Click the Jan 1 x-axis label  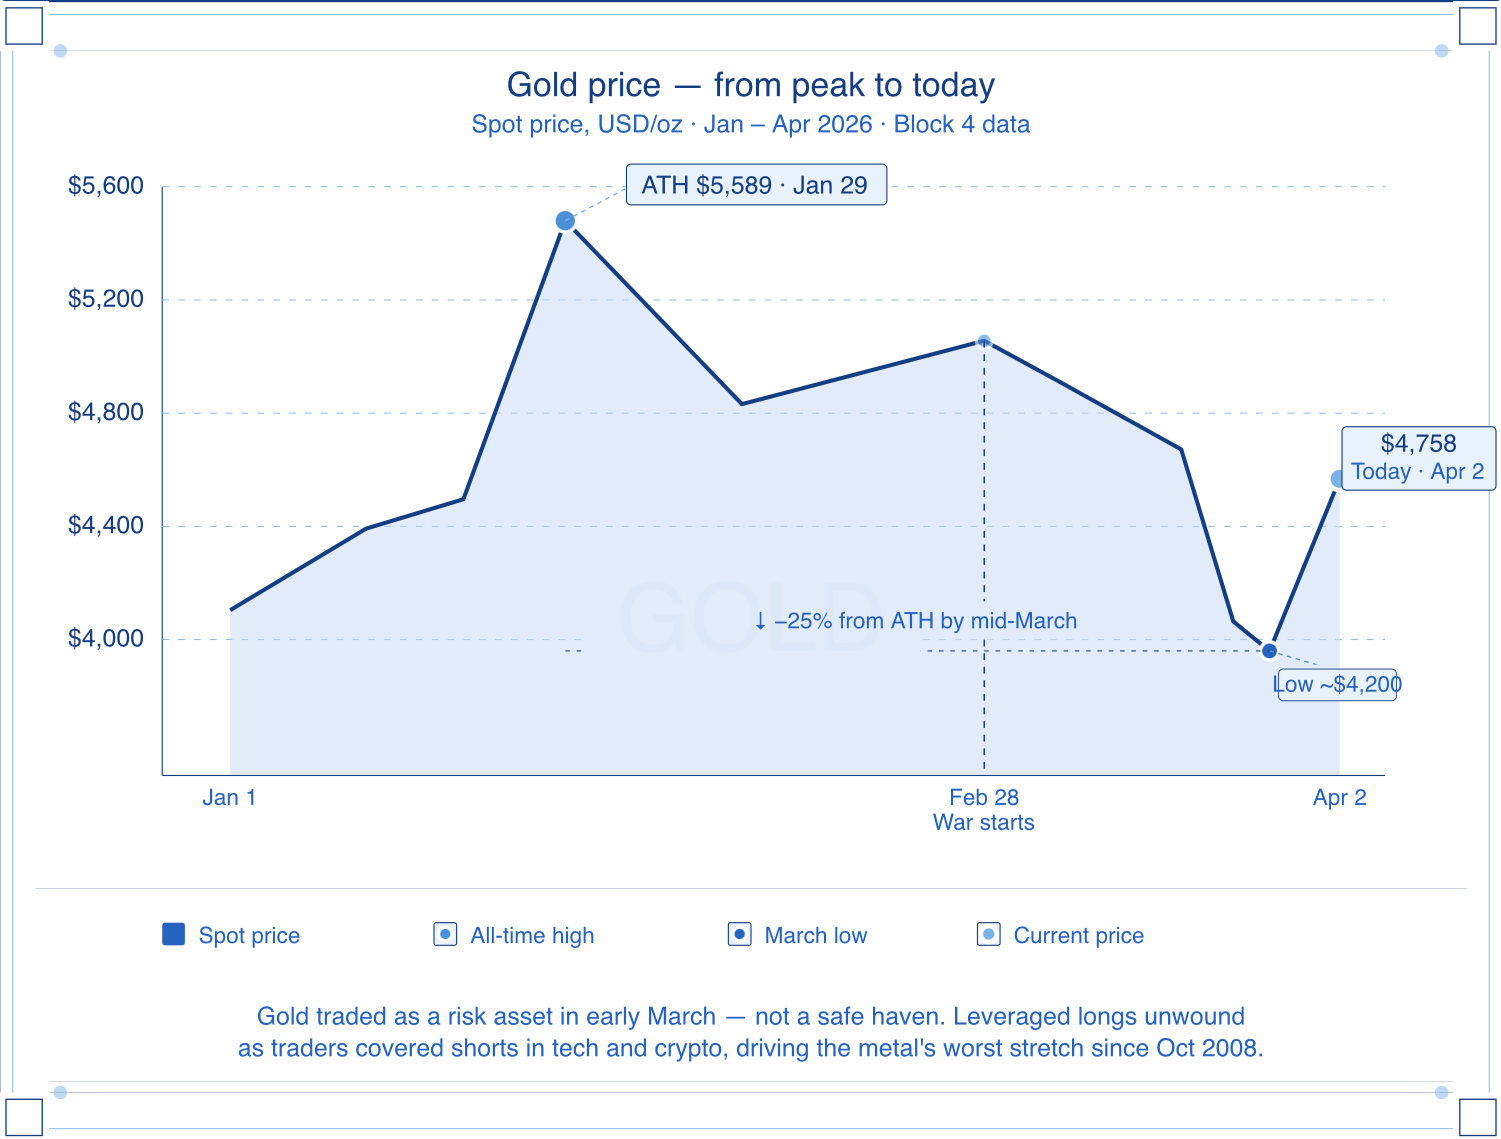pyautogui.click(x=229, y=797)
